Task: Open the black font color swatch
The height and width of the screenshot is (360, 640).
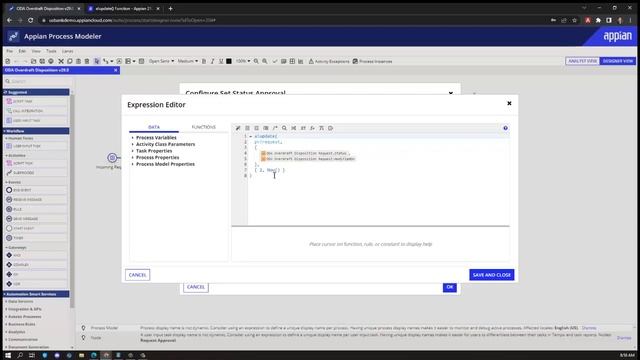Action: point(229,61)
